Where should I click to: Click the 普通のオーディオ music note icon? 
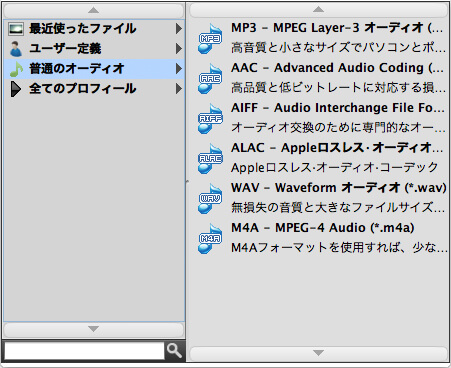tap(16, 69)
